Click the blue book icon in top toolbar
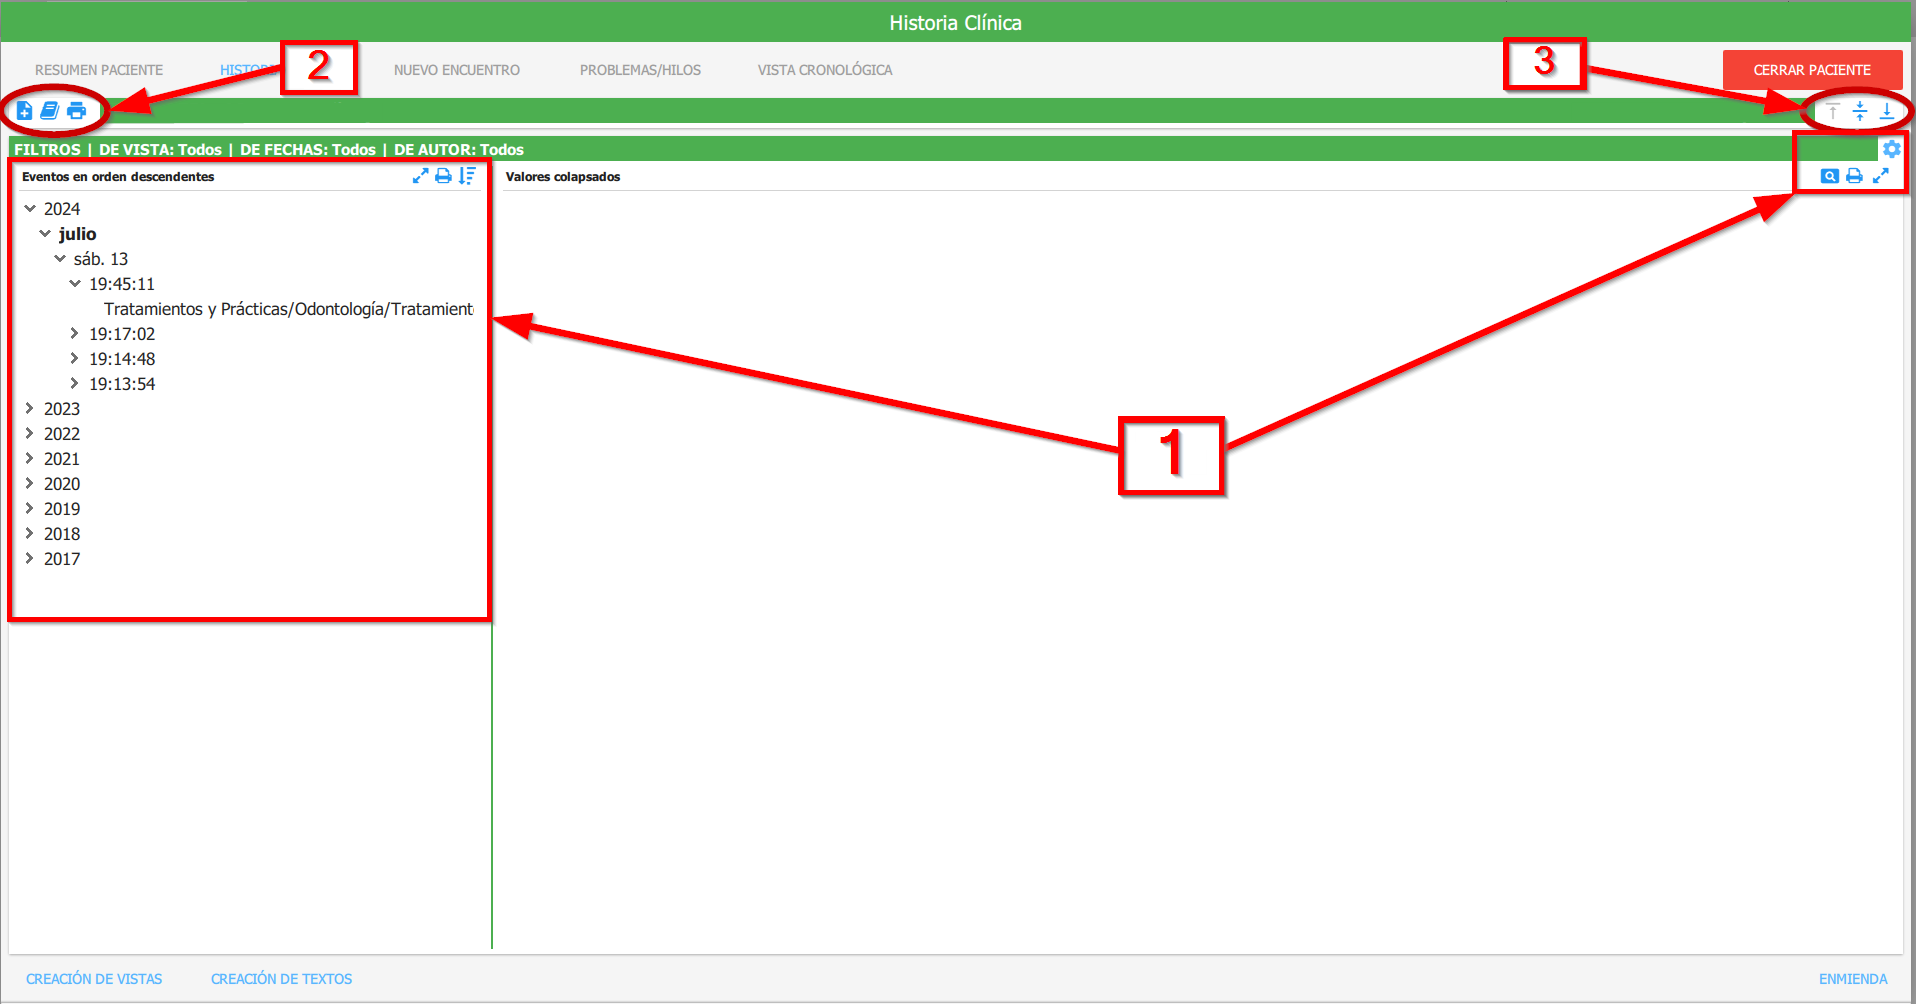The height and width of the screenshot is (1004, 1916). point(49,111)
